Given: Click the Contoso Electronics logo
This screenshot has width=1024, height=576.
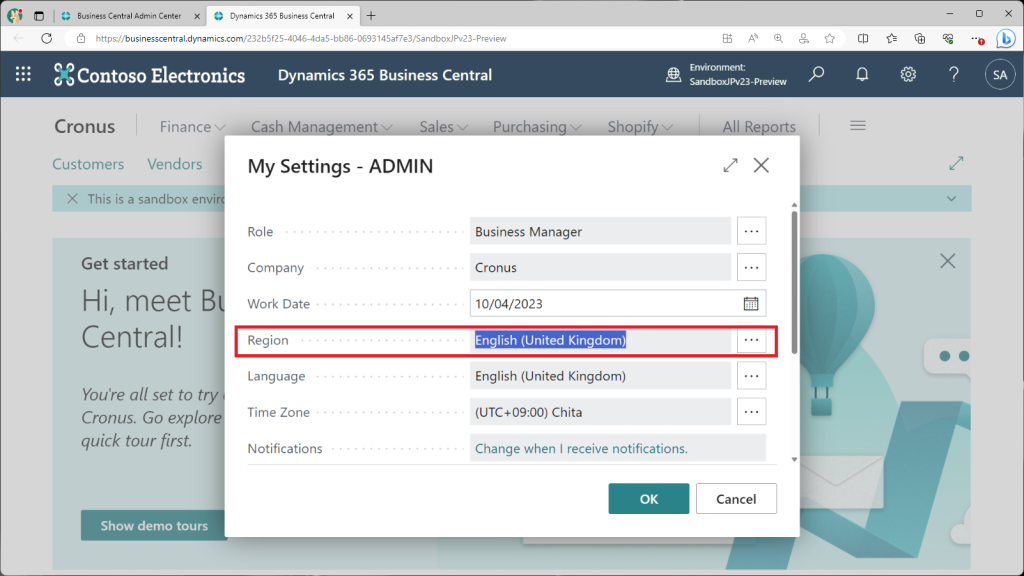Looking at the screenshot, I should 149,75.
